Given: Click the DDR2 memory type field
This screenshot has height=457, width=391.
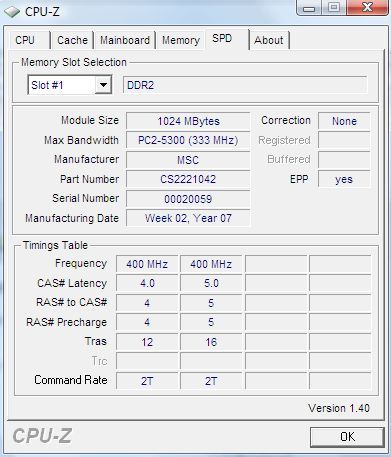Looking at the screenshot, I should [x=245, y=85].
